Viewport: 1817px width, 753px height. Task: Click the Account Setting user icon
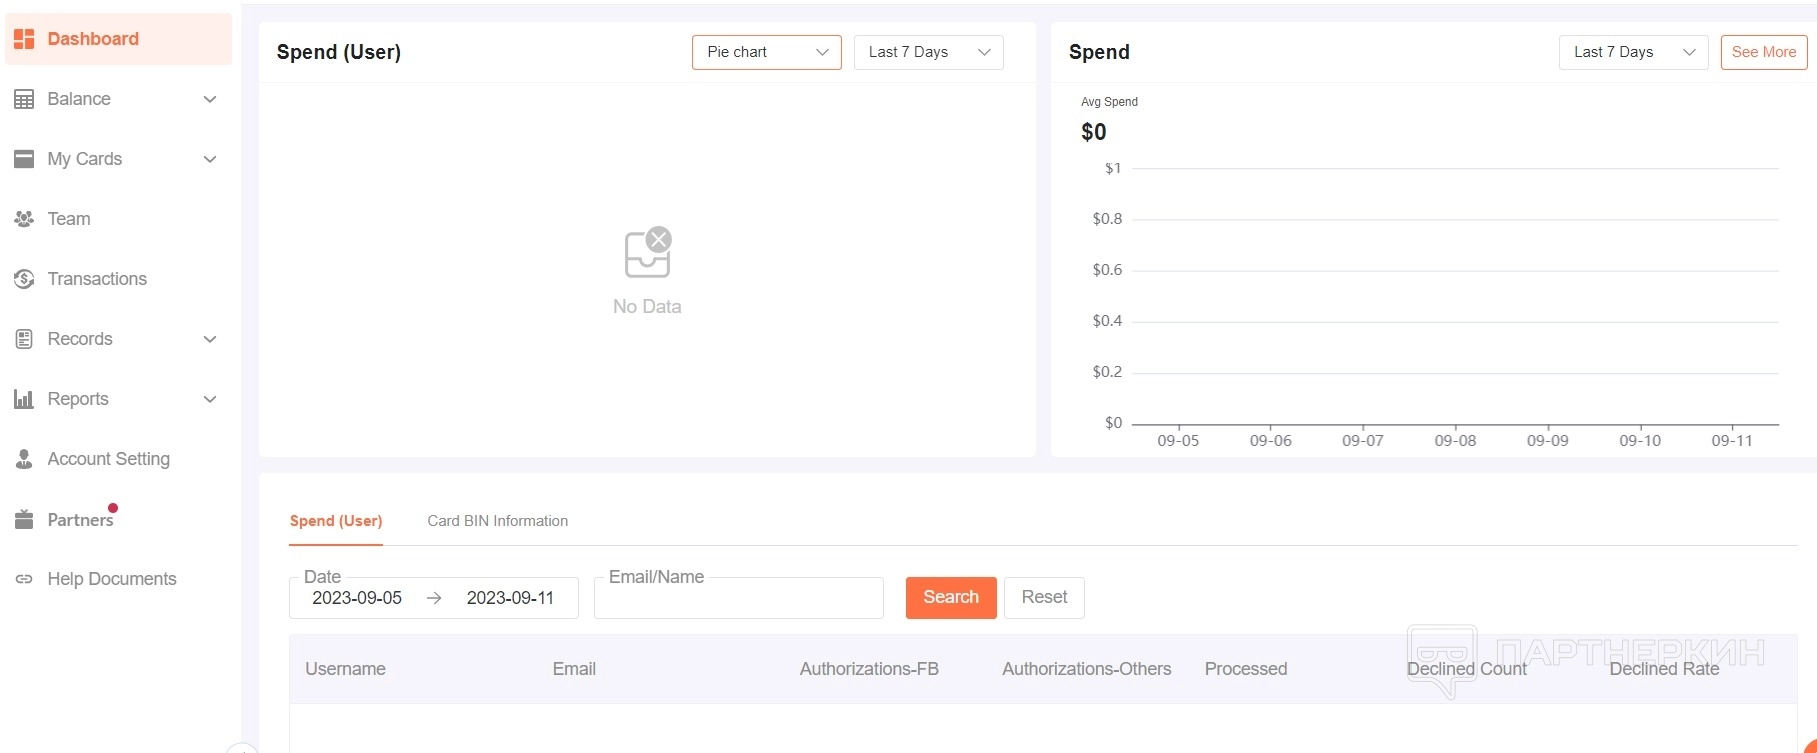click(x=24, y=459)
